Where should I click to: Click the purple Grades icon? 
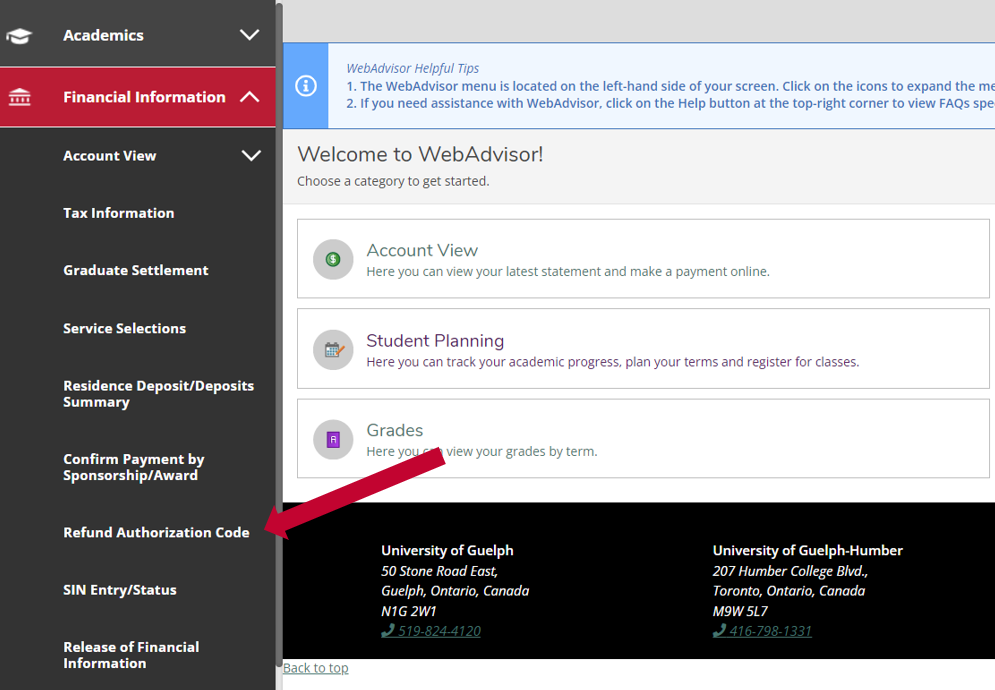pos(333,438)
